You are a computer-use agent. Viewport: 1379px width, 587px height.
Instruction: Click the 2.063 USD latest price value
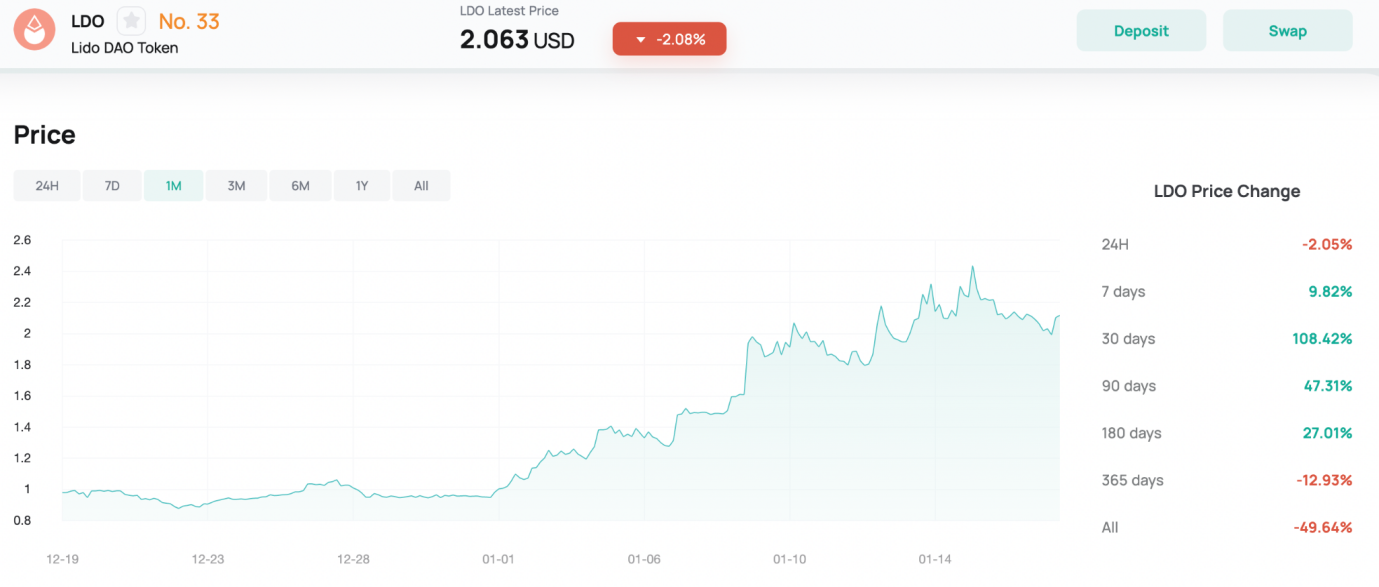click(517, 40)
